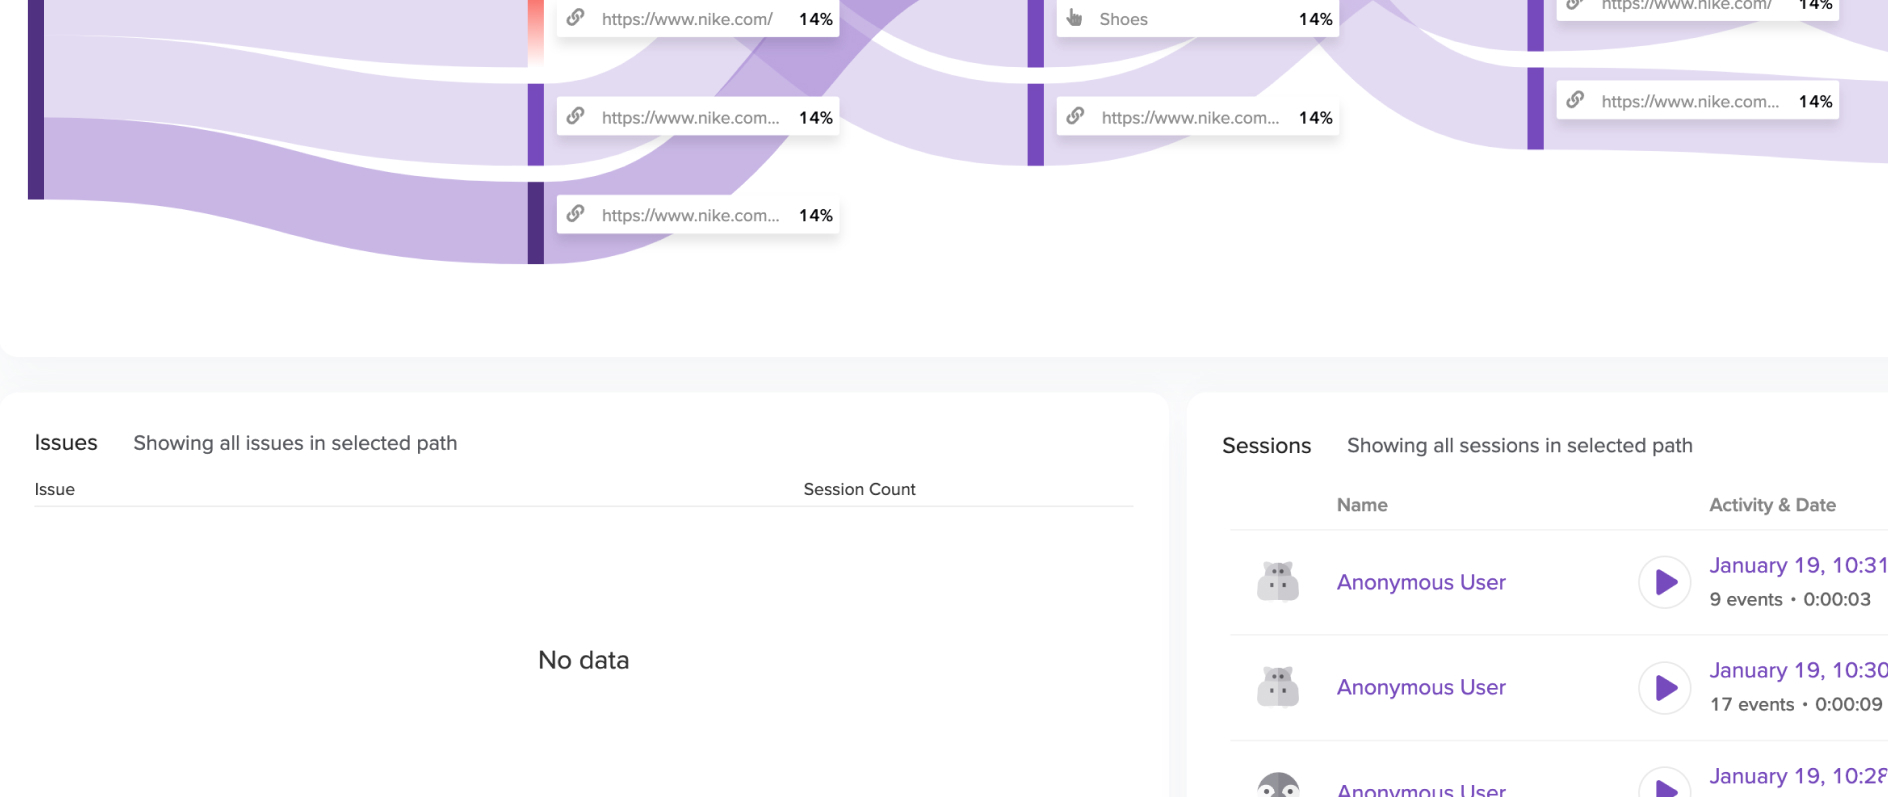The height and width of the screenshot is (797, 1888).
Task: Play the 17 events session recording
Action: click(x=1665, y=687)
